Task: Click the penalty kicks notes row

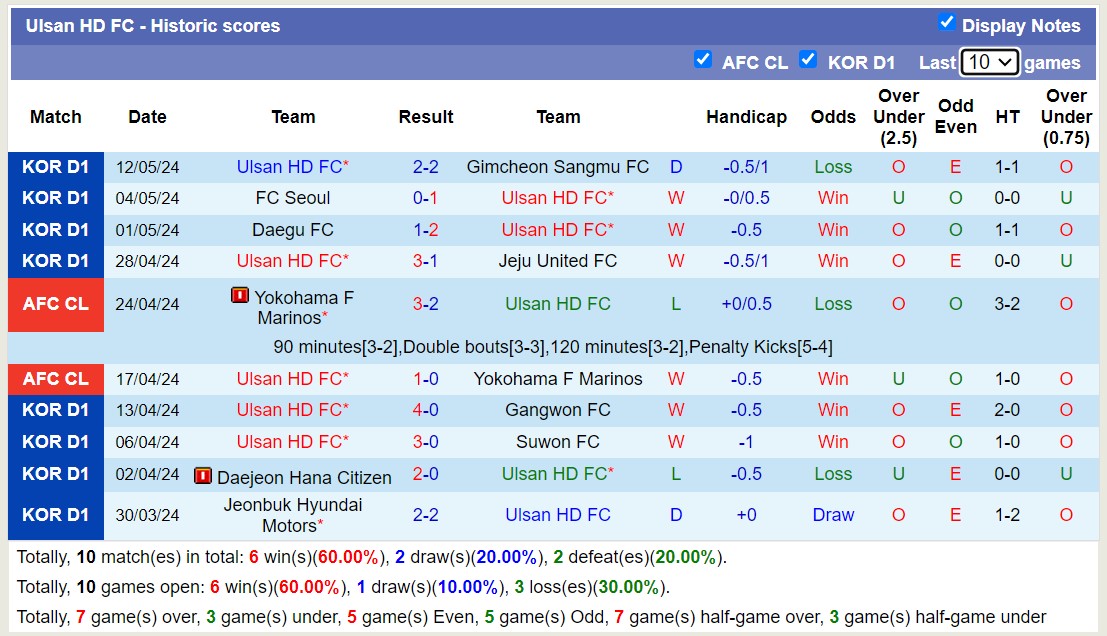Action: point(553,345)
